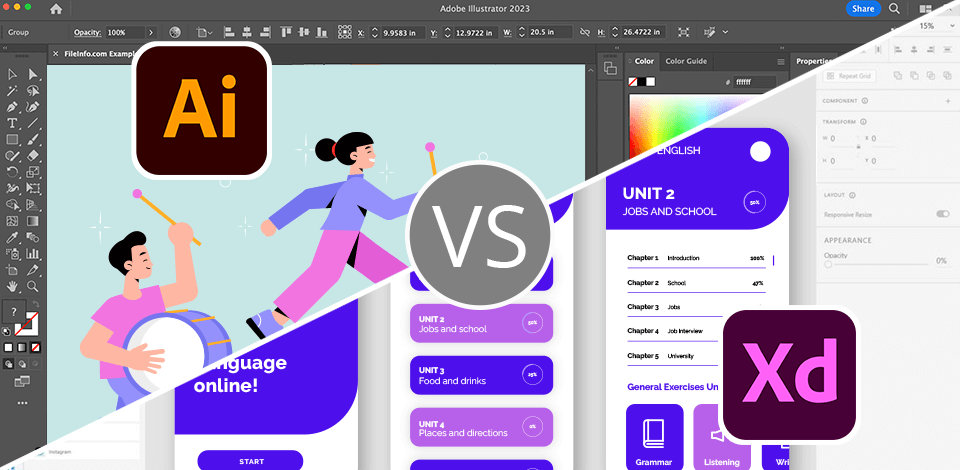Select the Column Graph tool
960x470 pixels.
point(33,253)
